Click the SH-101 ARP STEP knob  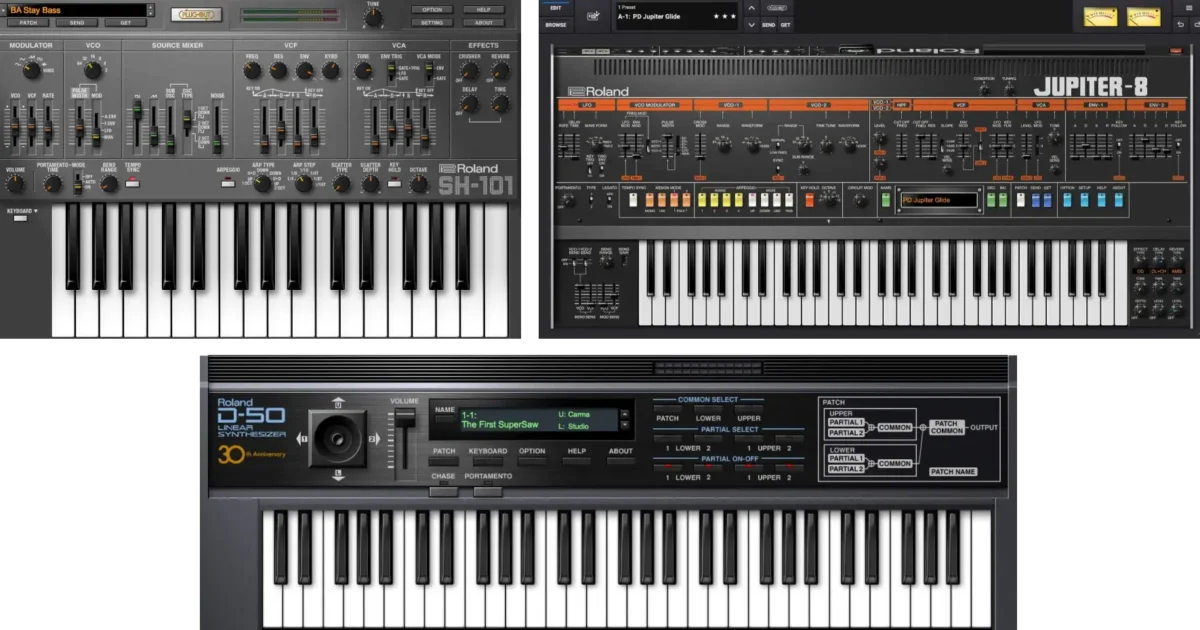[303, 184]
